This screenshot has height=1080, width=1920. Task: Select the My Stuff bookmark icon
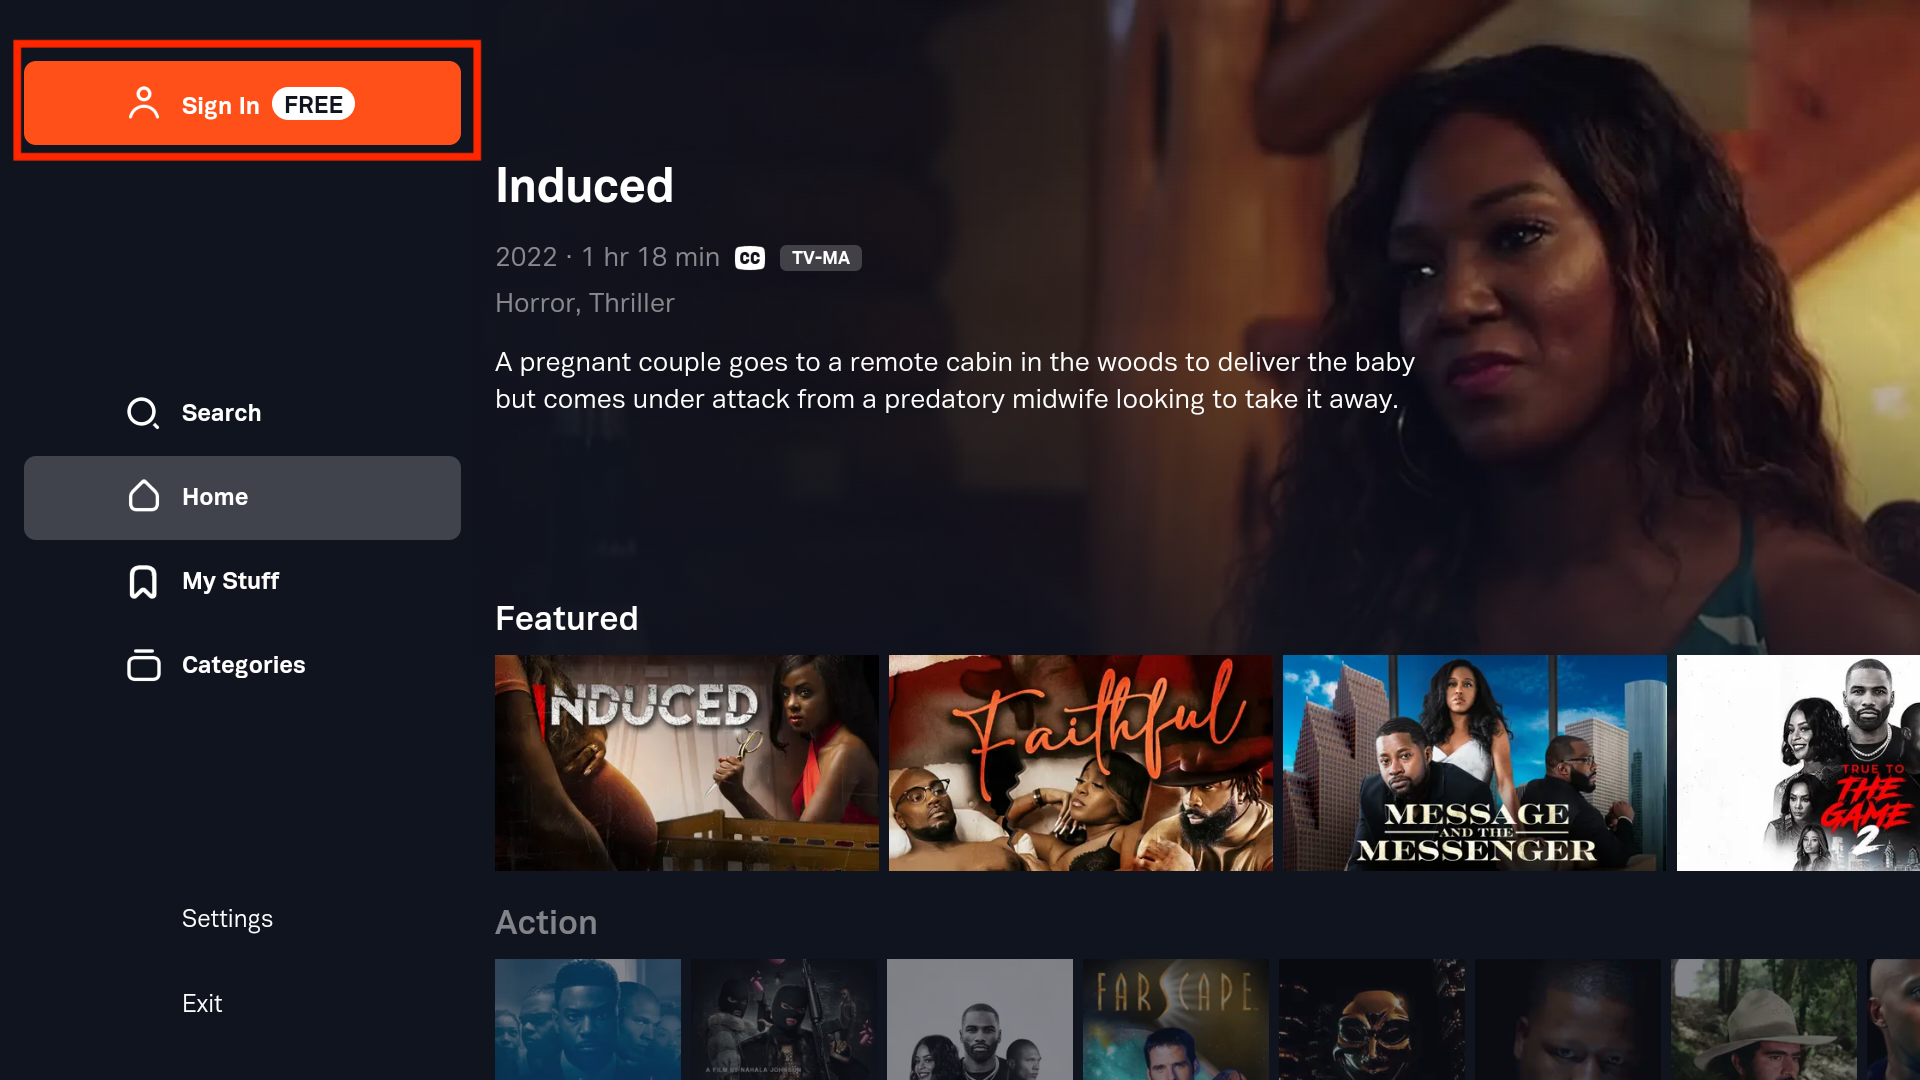tap(142, 582)
